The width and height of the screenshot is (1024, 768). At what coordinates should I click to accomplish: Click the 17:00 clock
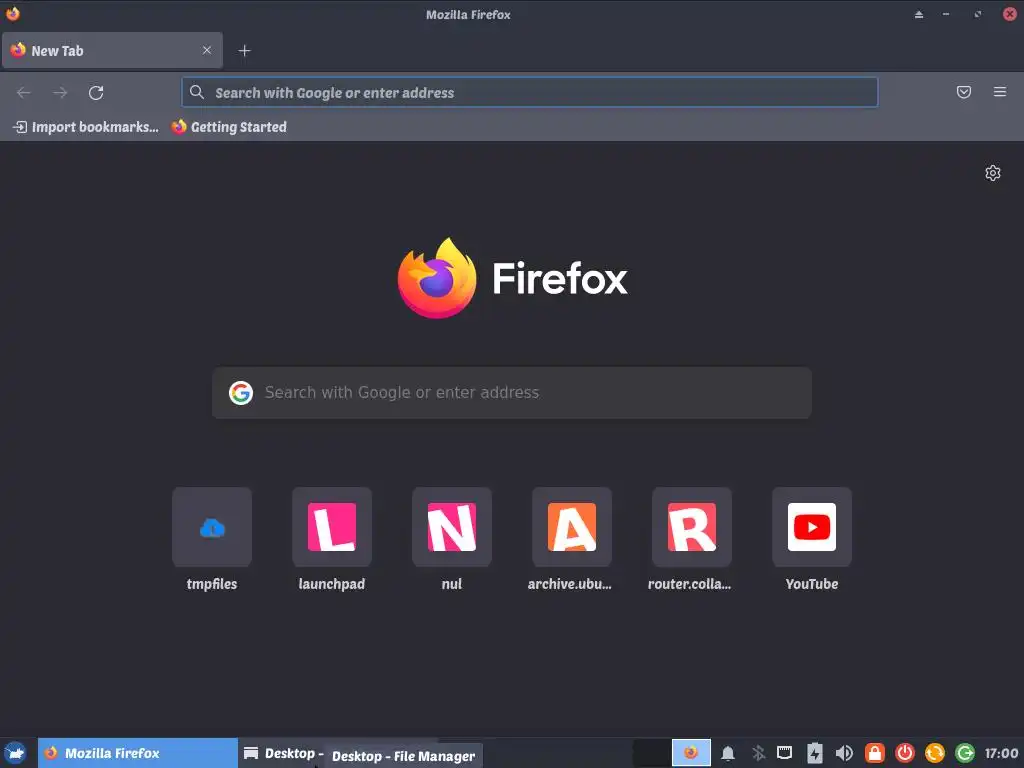point(1001,753)
